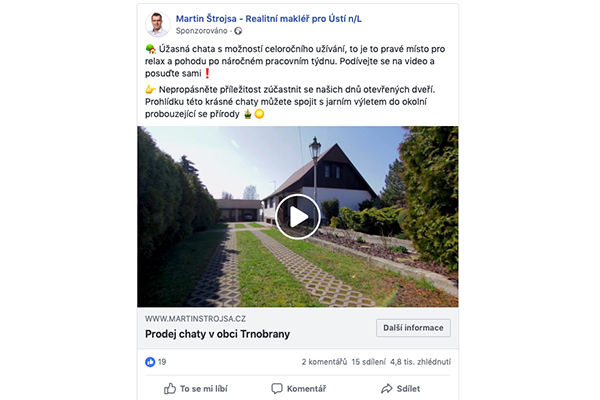
Task: Show the 2 komentářů list
Action: point(324,362)
